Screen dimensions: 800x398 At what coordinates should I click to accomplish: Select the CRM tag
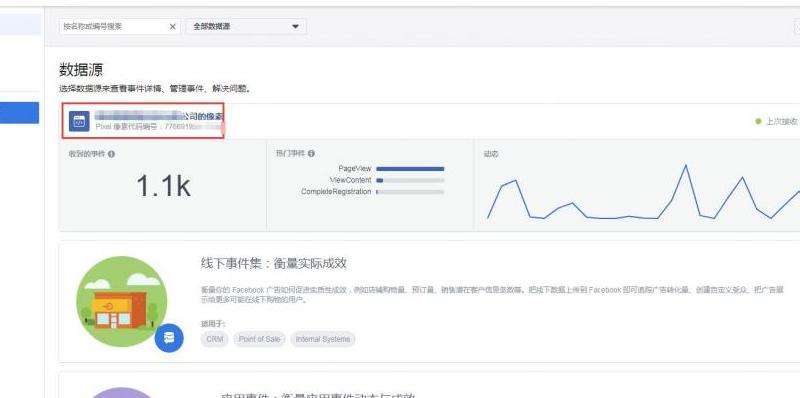point(215,339)
